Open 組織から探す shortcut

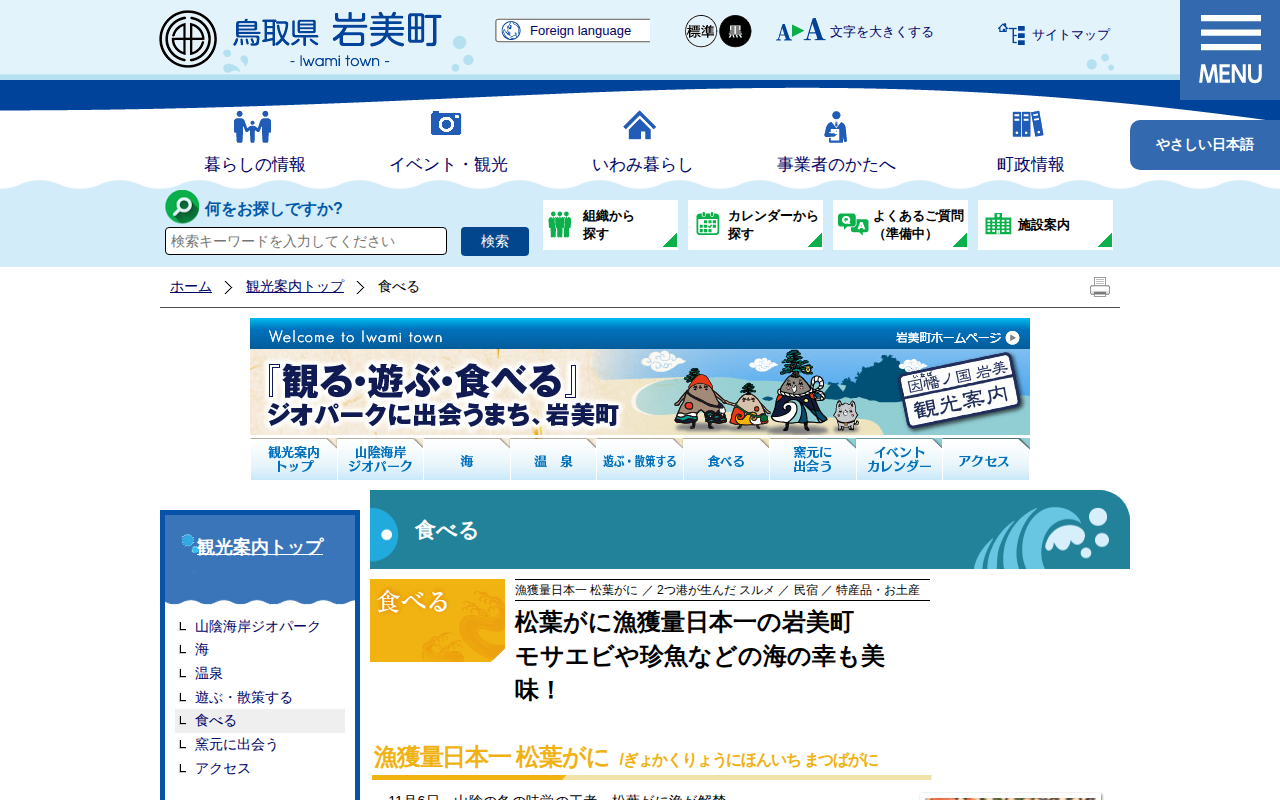610,225
